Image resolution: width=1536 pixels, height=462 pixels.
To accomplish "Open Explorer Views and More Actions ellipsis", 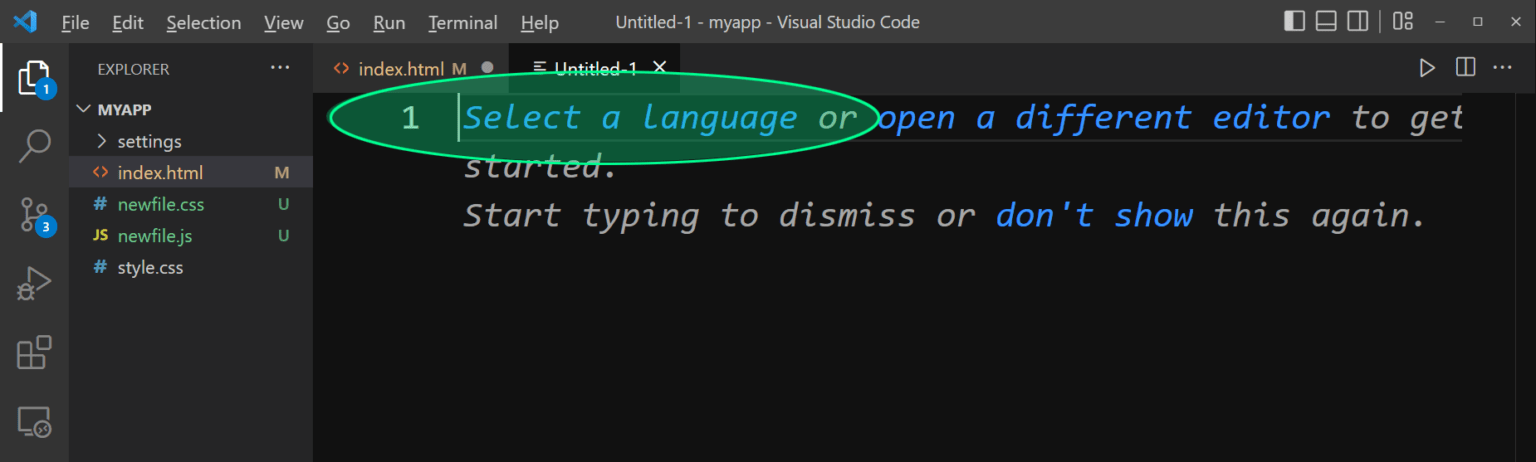I will [279, 68].
